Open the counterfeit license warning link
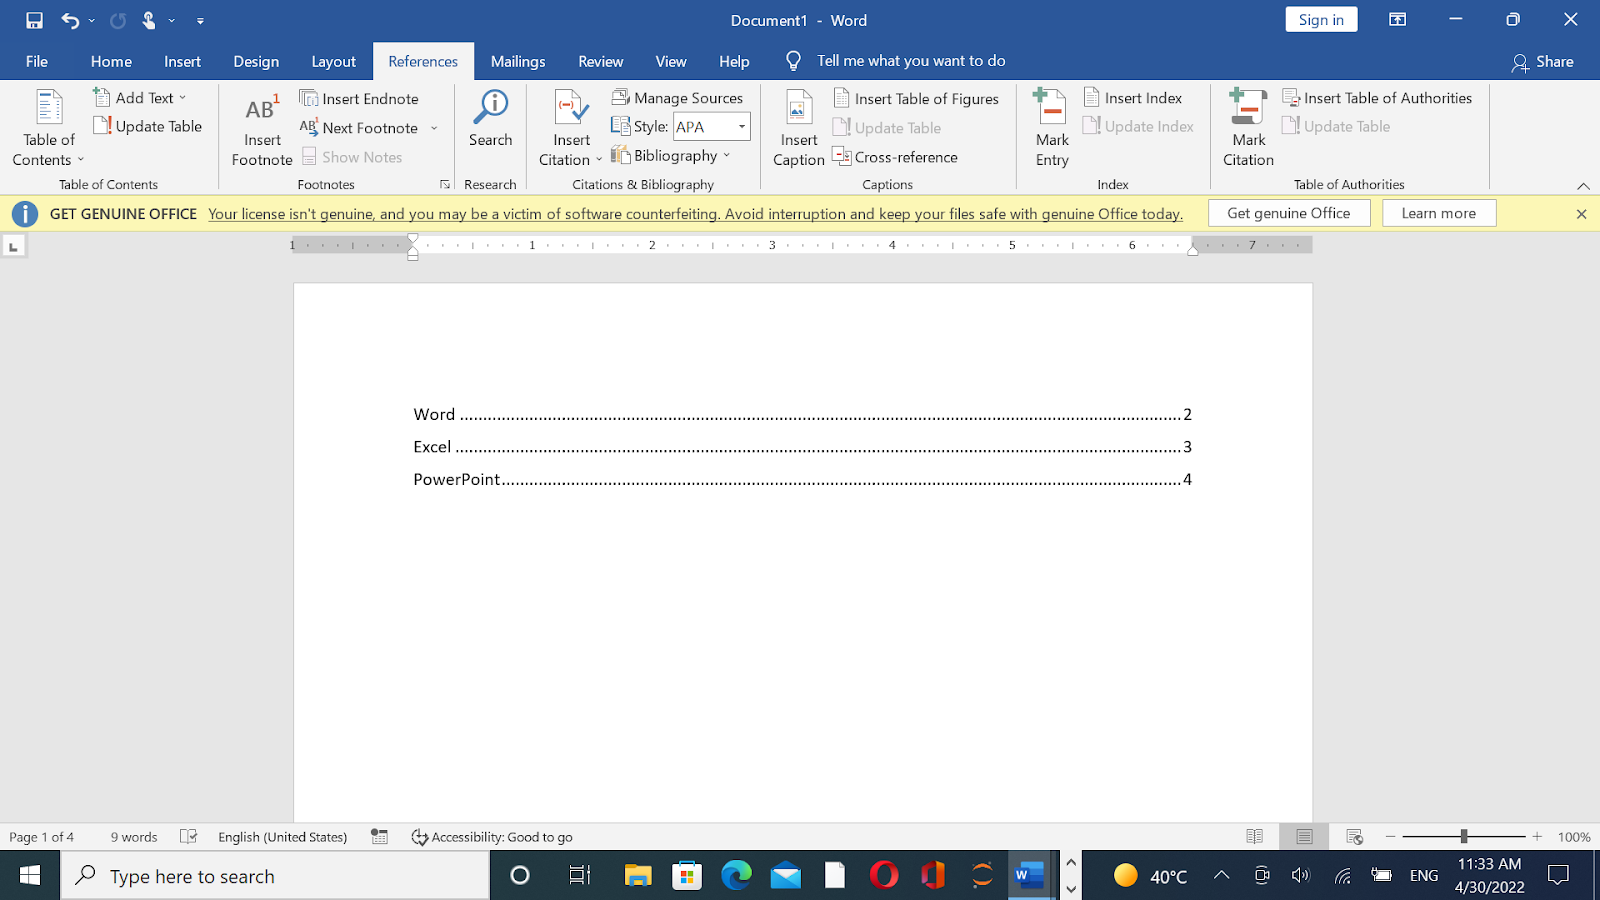1600x900 pixels. [x=695, y=214]
